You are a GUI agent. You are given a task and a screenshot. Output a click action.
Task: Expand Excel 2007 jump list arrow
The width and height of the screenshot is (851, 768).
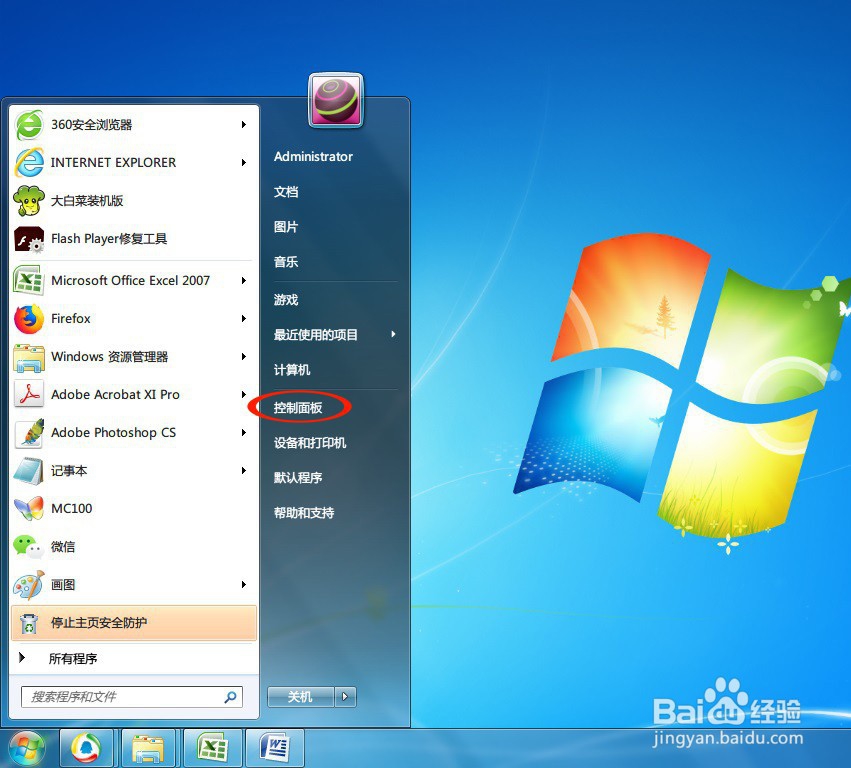click(244, 281)
